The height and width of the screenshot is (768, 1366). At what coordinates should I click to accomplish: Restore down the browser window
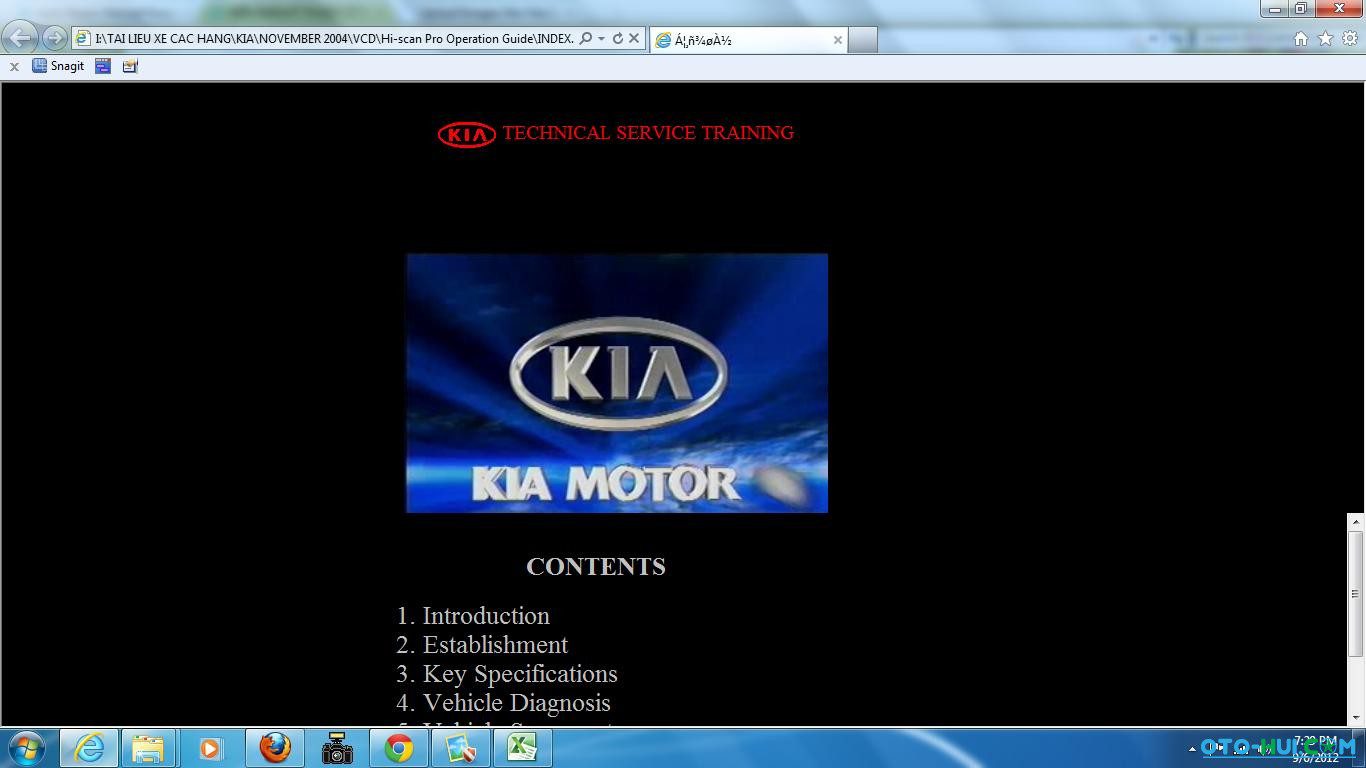(1301, 9)
